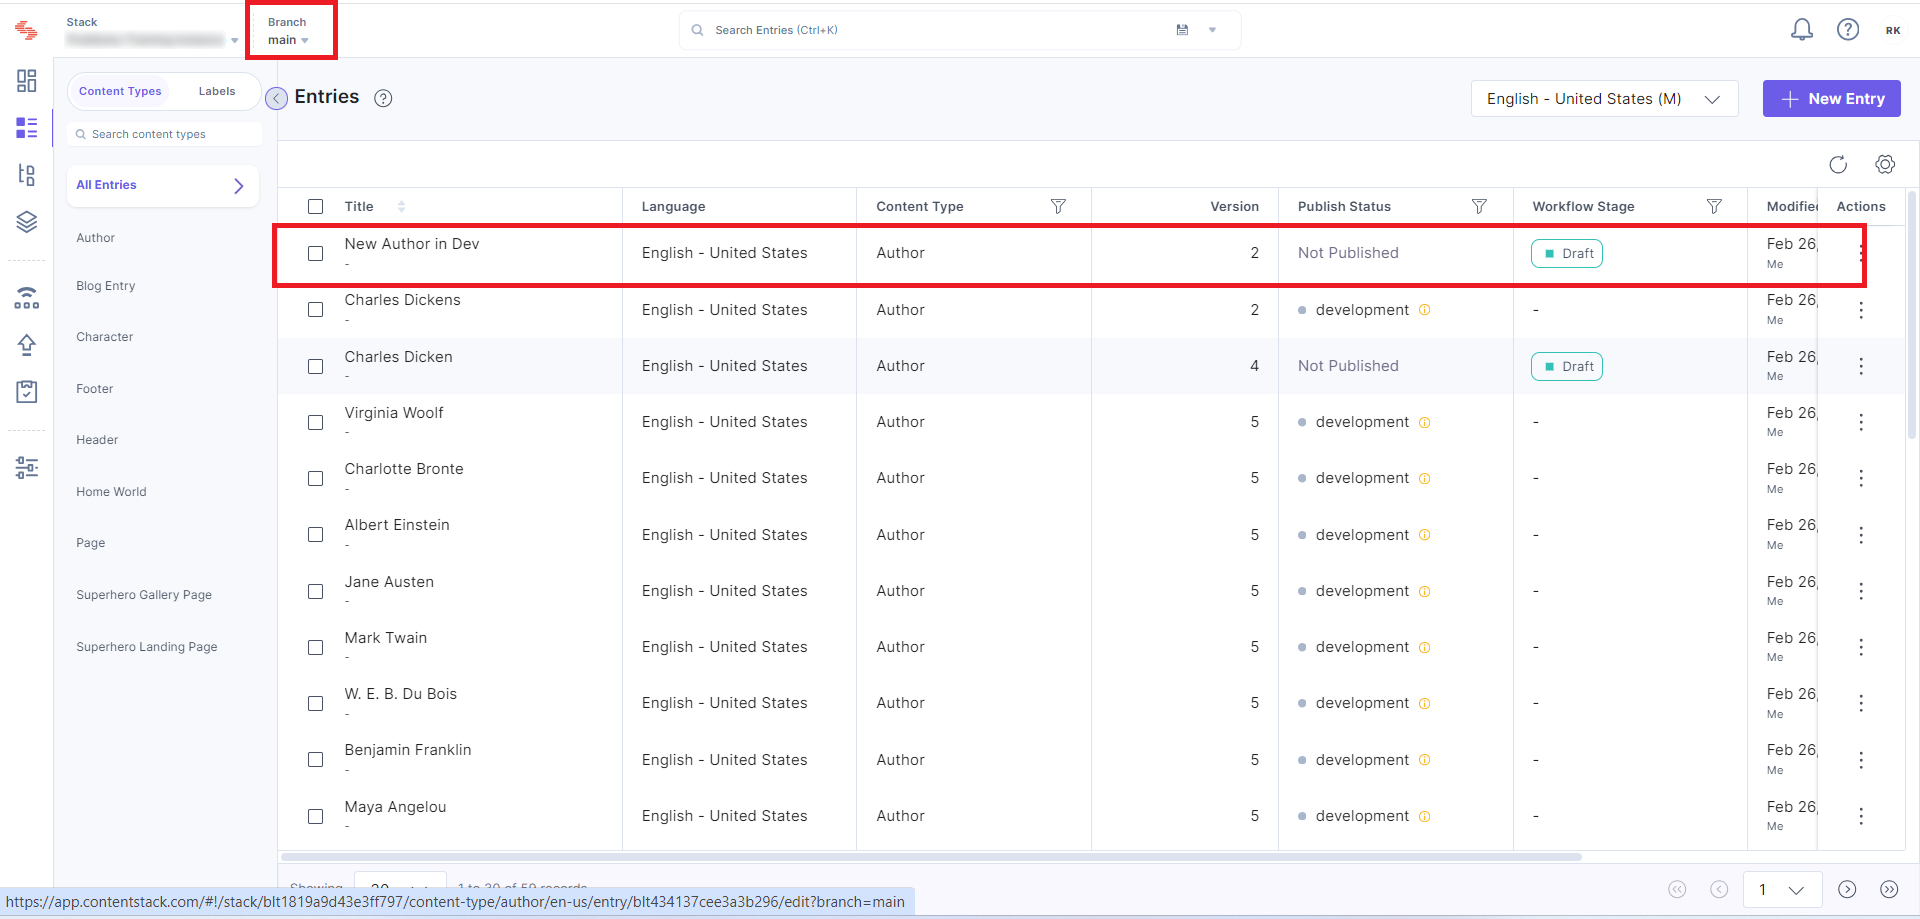Image resolution: width=1920 pixels, height=919 pixels.
Task: Click the Search content types field
Action: point(164,134)
